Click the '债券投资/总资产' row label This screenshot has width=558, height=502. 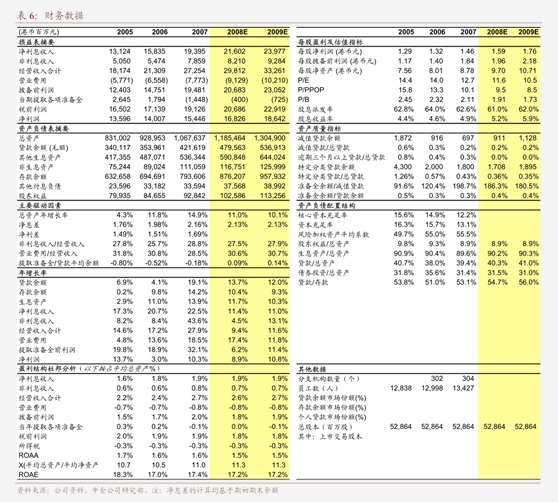tap(323, 273)
